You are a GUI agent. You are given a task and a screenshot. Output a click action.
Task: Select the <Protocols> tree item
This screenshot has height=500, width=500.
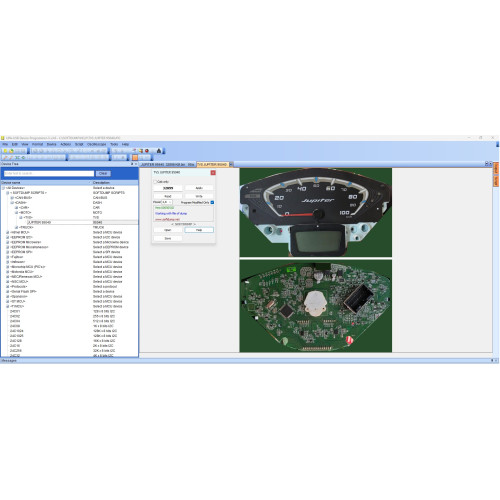click(19, 287)
